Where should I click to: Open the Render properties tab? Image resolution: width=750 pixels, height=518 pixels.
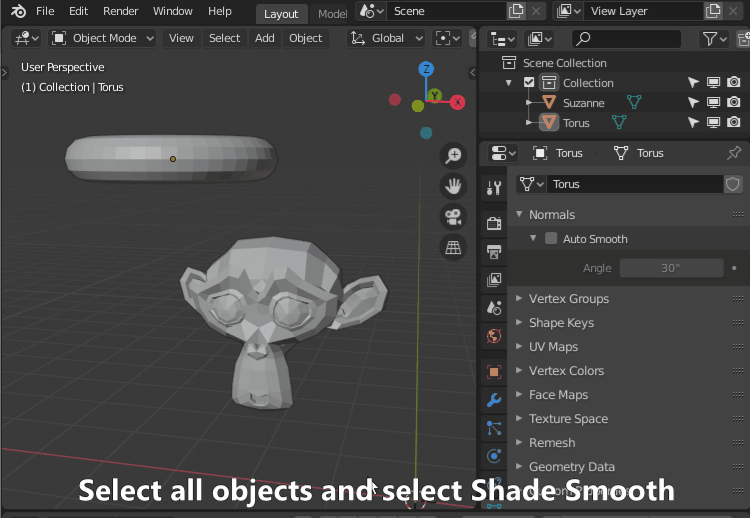pyautogui.click(x=494, y=223)
